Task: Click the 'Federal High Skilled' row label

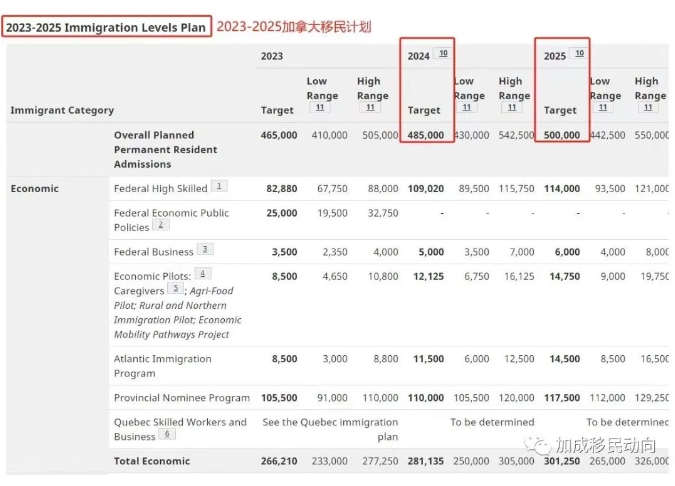Action: [x=161, y=189]
